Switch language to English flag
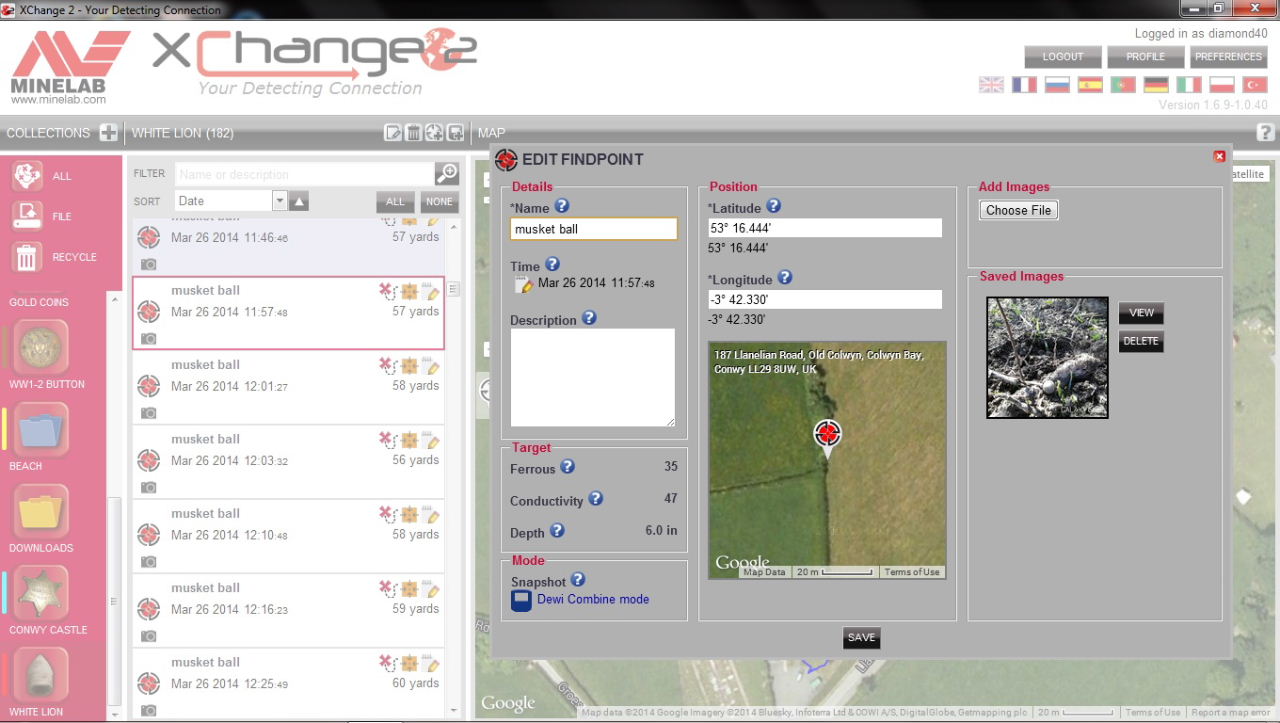The width and height of the screenshot is (1280, 723). point(991,85)
